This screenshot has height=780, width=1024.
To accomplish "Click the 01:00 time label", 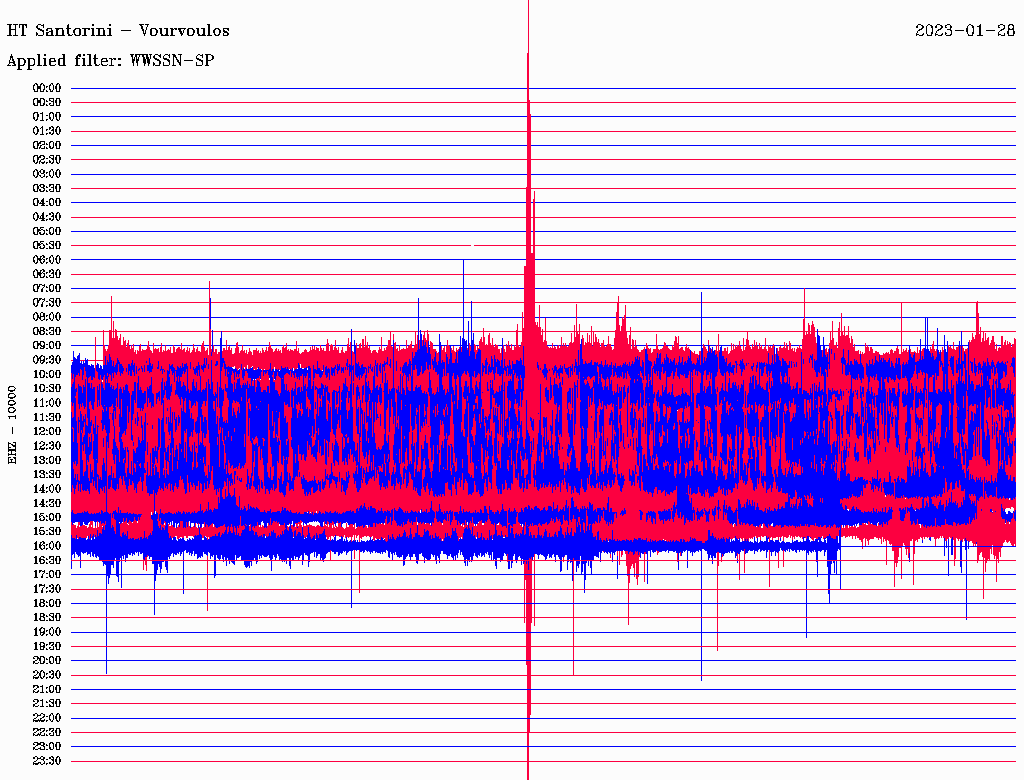I will 47,117.
